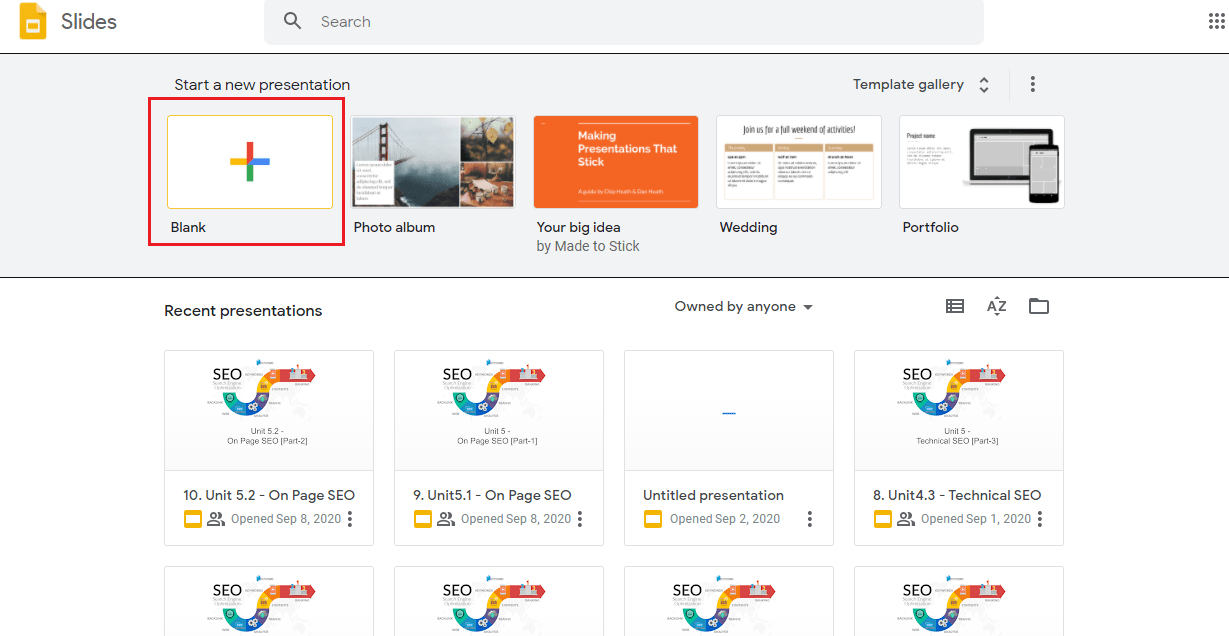Click the shared people icon under 8. Unit4.3
The height and width of the screenshot is (636, 1229).
[906, 519]
